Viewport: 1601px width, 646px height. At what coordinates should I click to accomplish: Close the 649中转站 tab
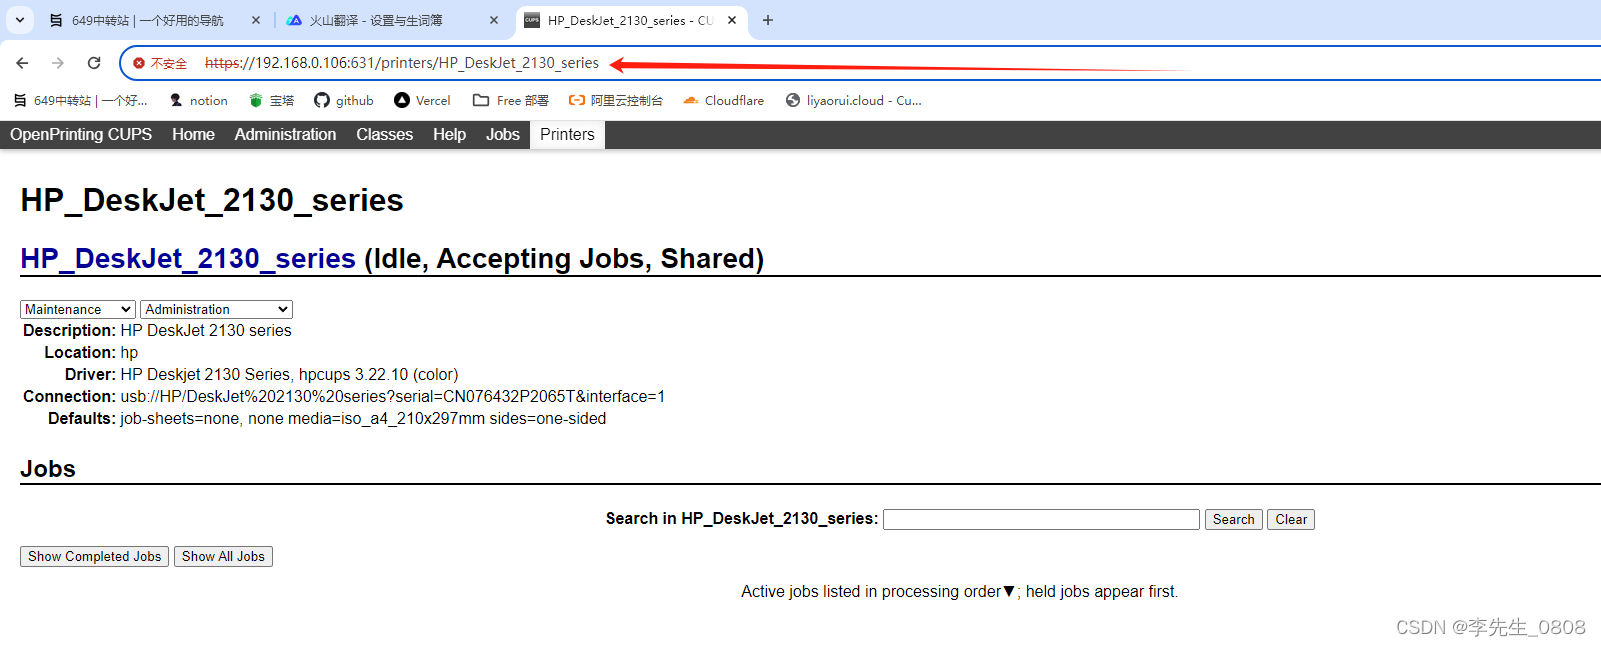[256, 20]
